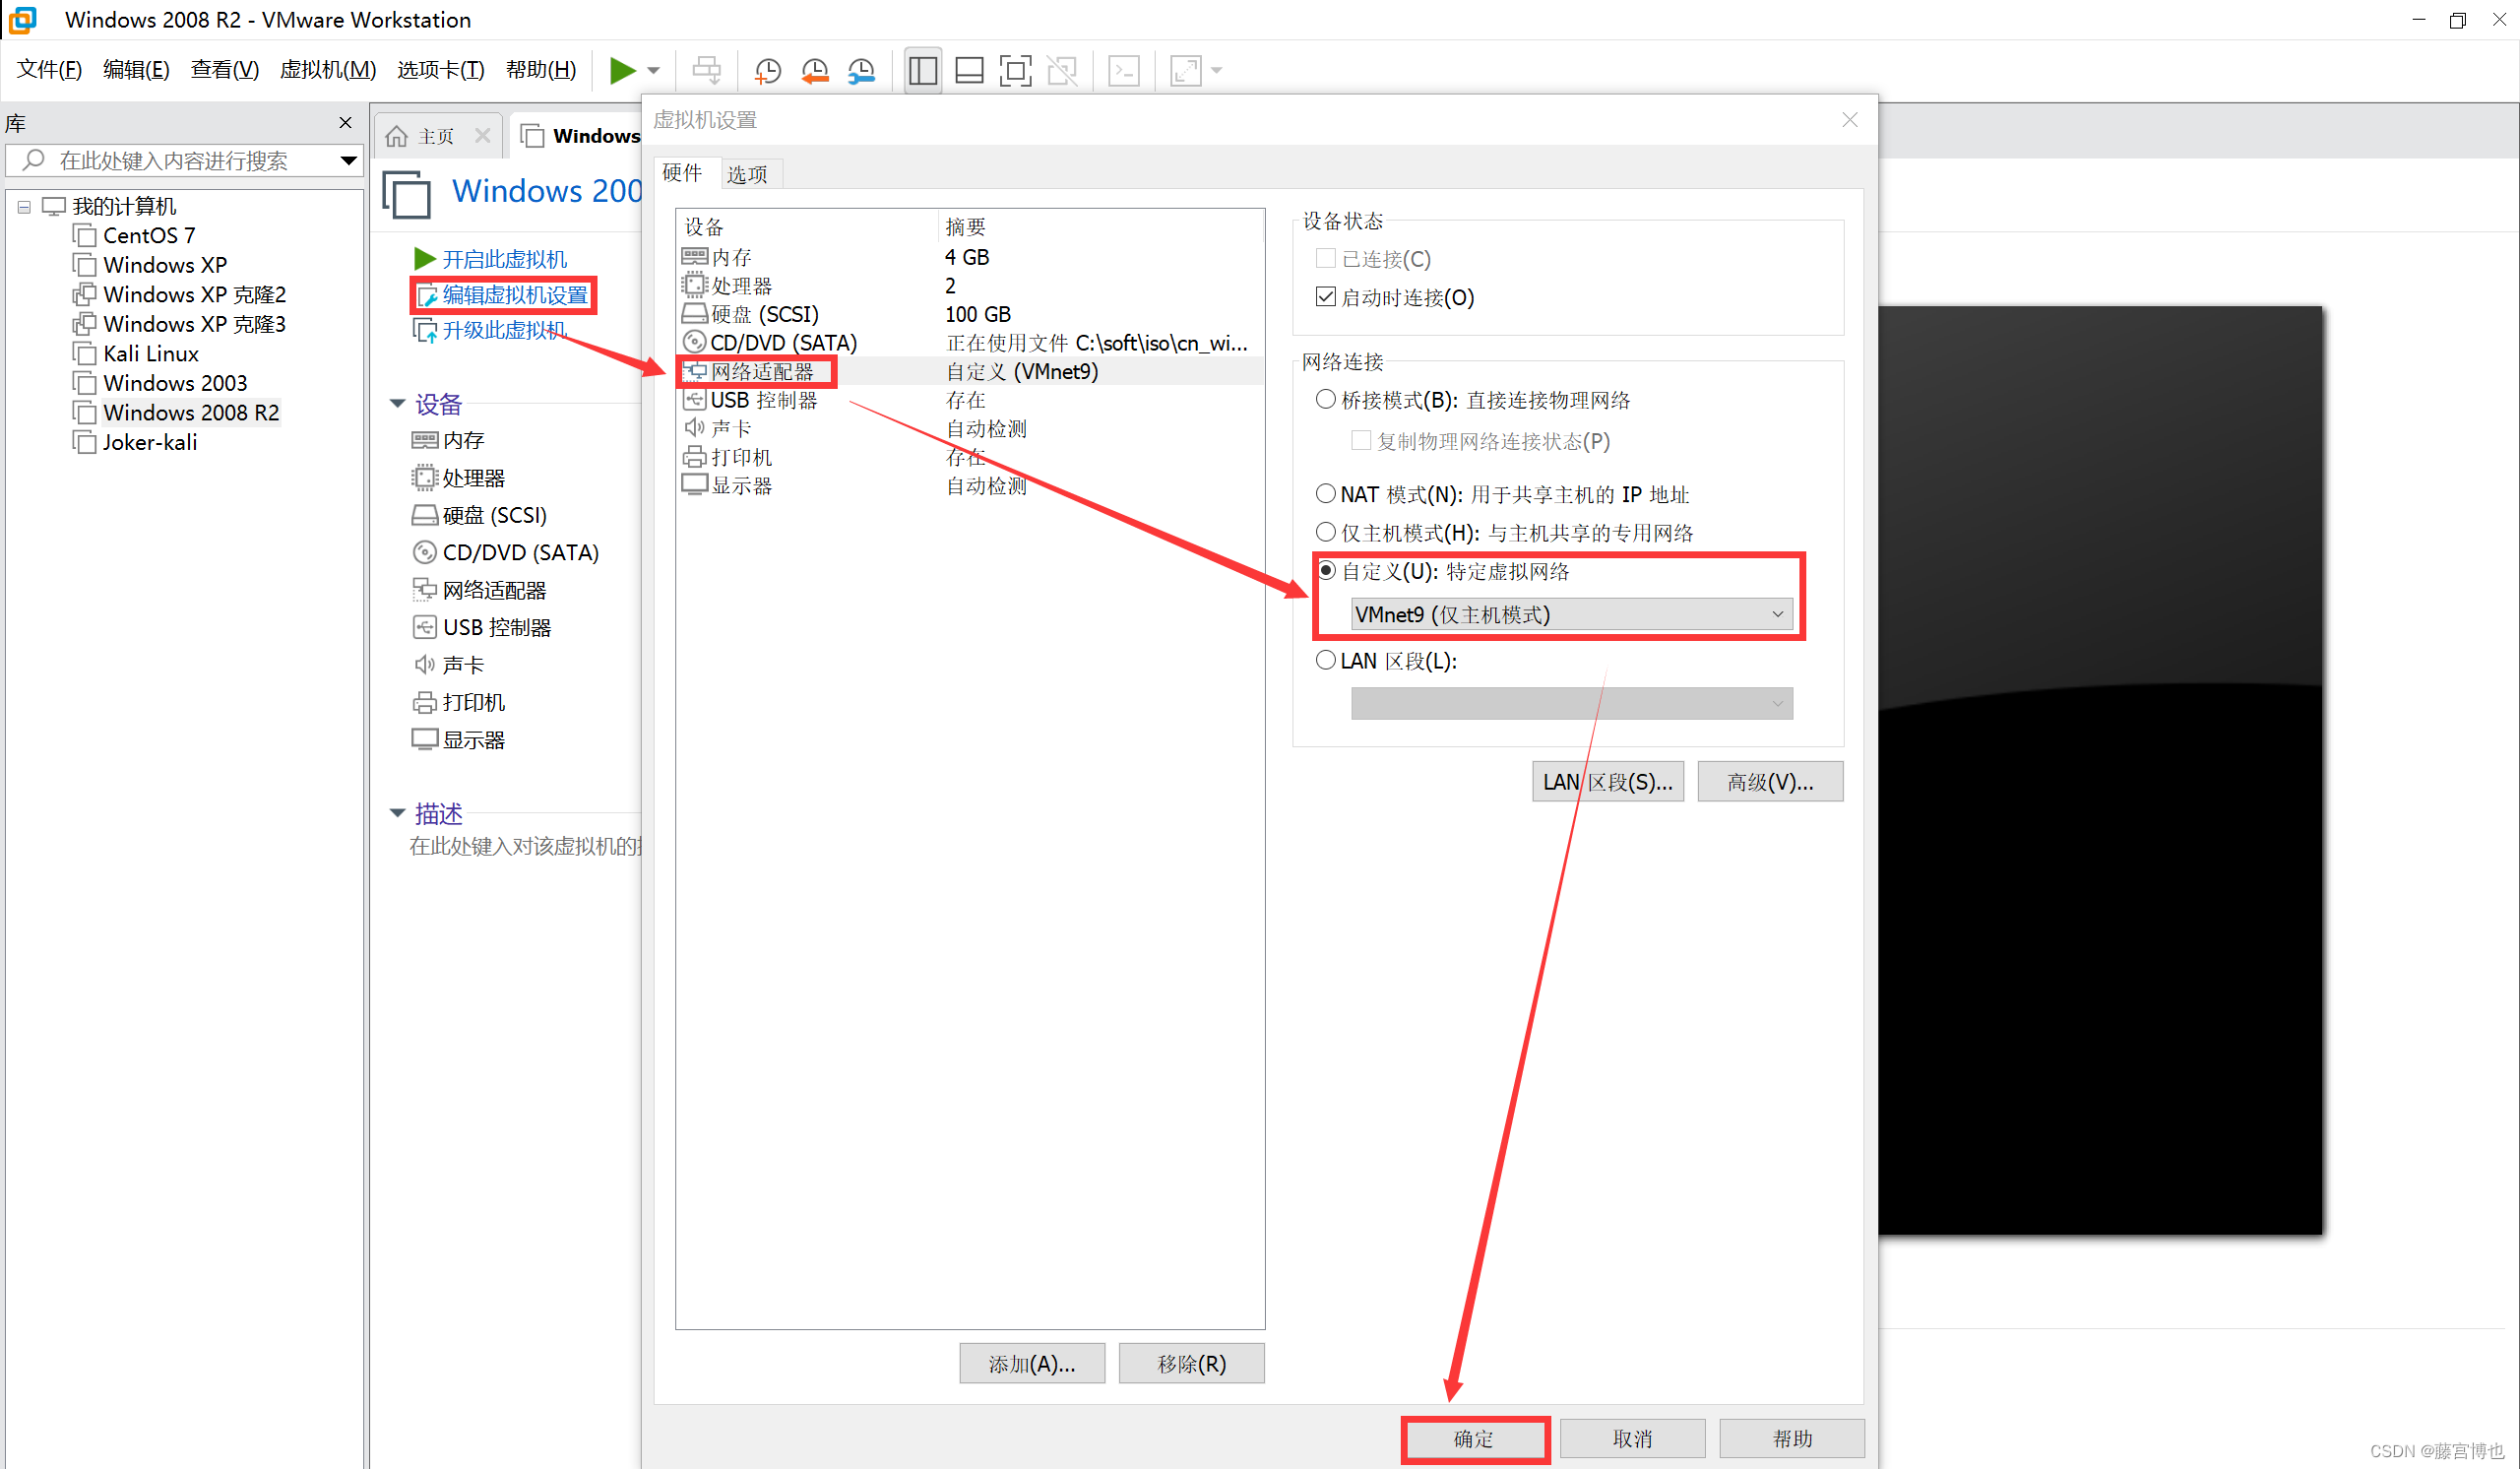
Task: Collapse the 我的计算机 tree node
Action: pos(23,207)
